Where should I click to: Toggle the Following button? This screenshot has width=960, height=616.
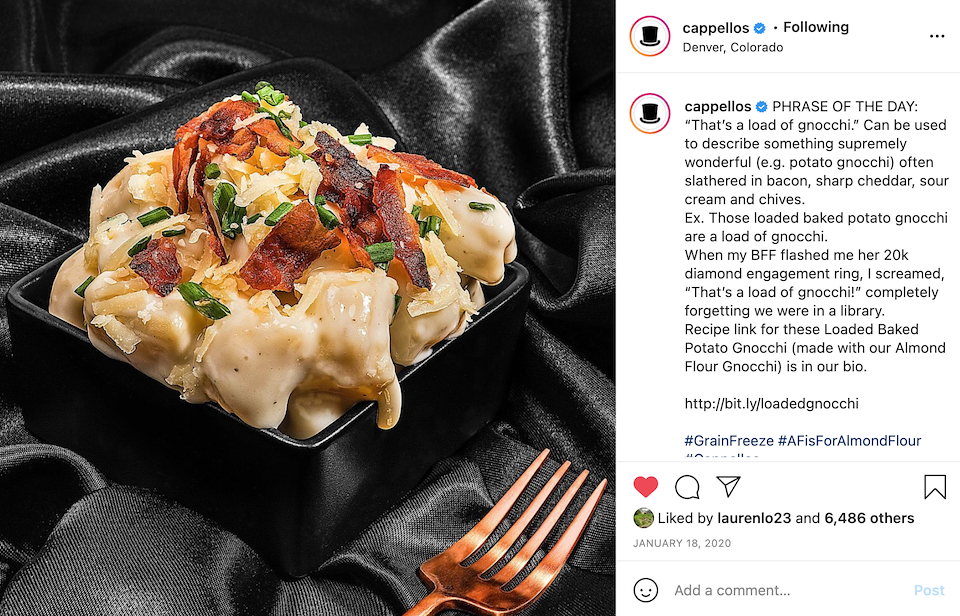pyautogui.click(x=816, y=28)
